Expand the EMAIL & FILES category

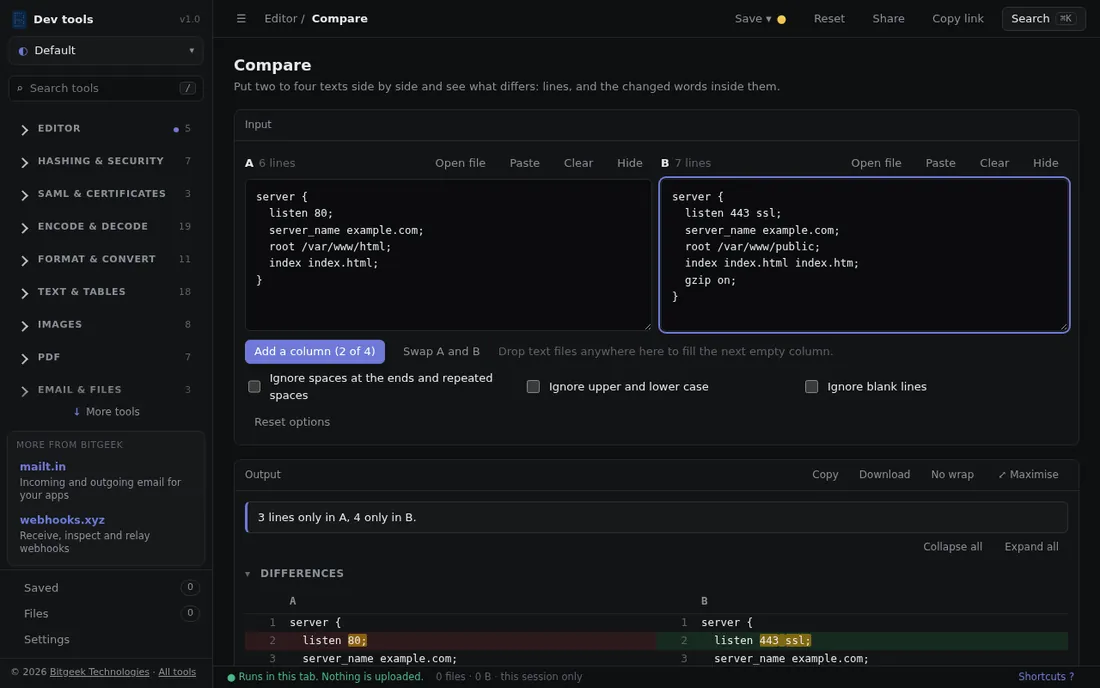coord(106,390)
